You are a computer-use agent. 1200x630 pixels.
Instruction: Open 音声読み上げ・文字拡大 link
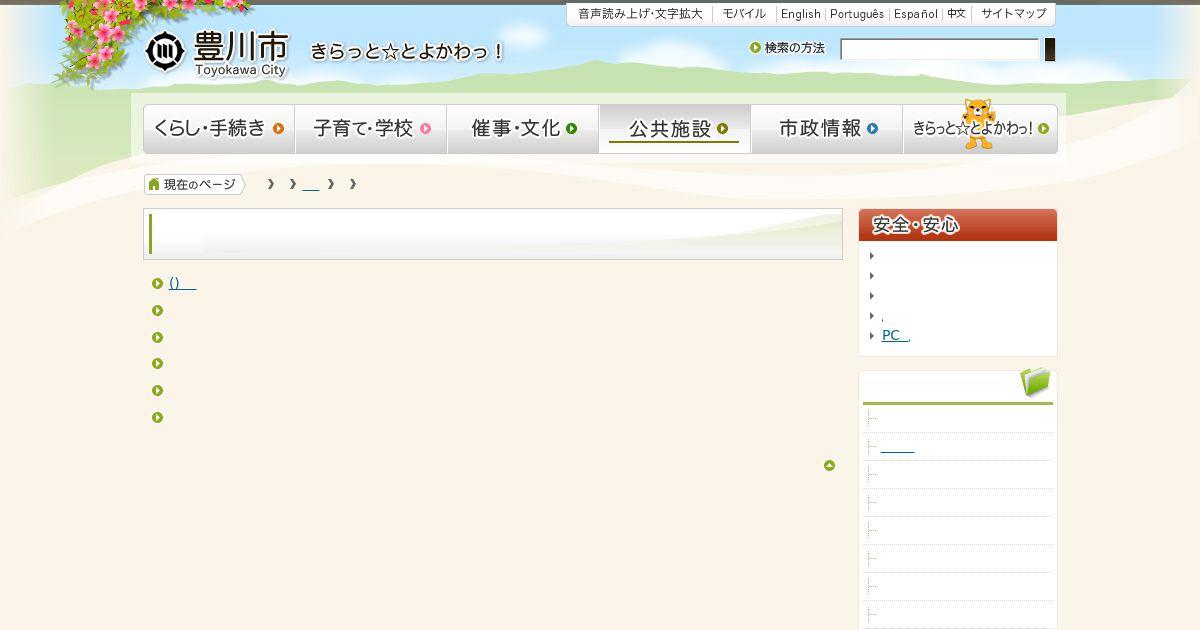pos(640,14)
